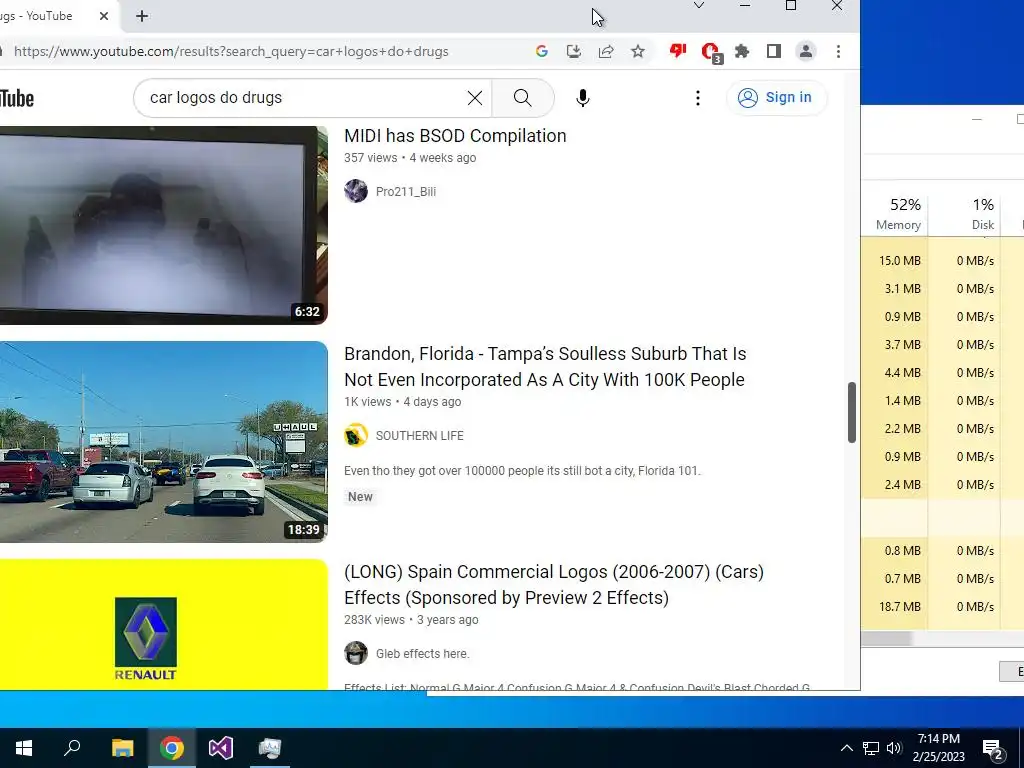
Task: Go to Gleb effects here channel name
Action: tap(423, 654)
